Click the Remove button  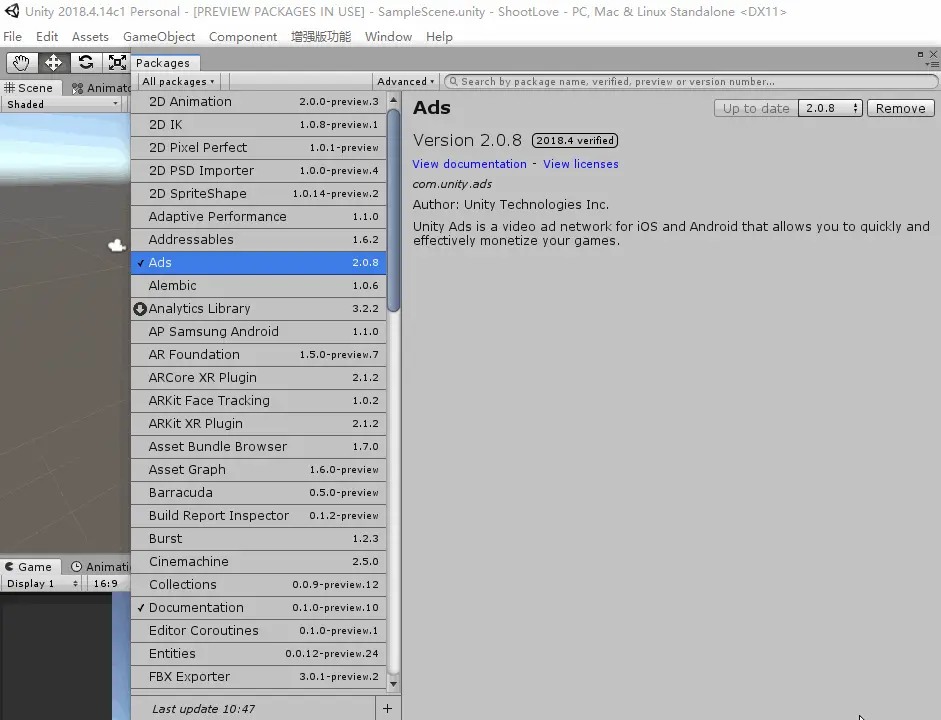(x=900, y=109)
